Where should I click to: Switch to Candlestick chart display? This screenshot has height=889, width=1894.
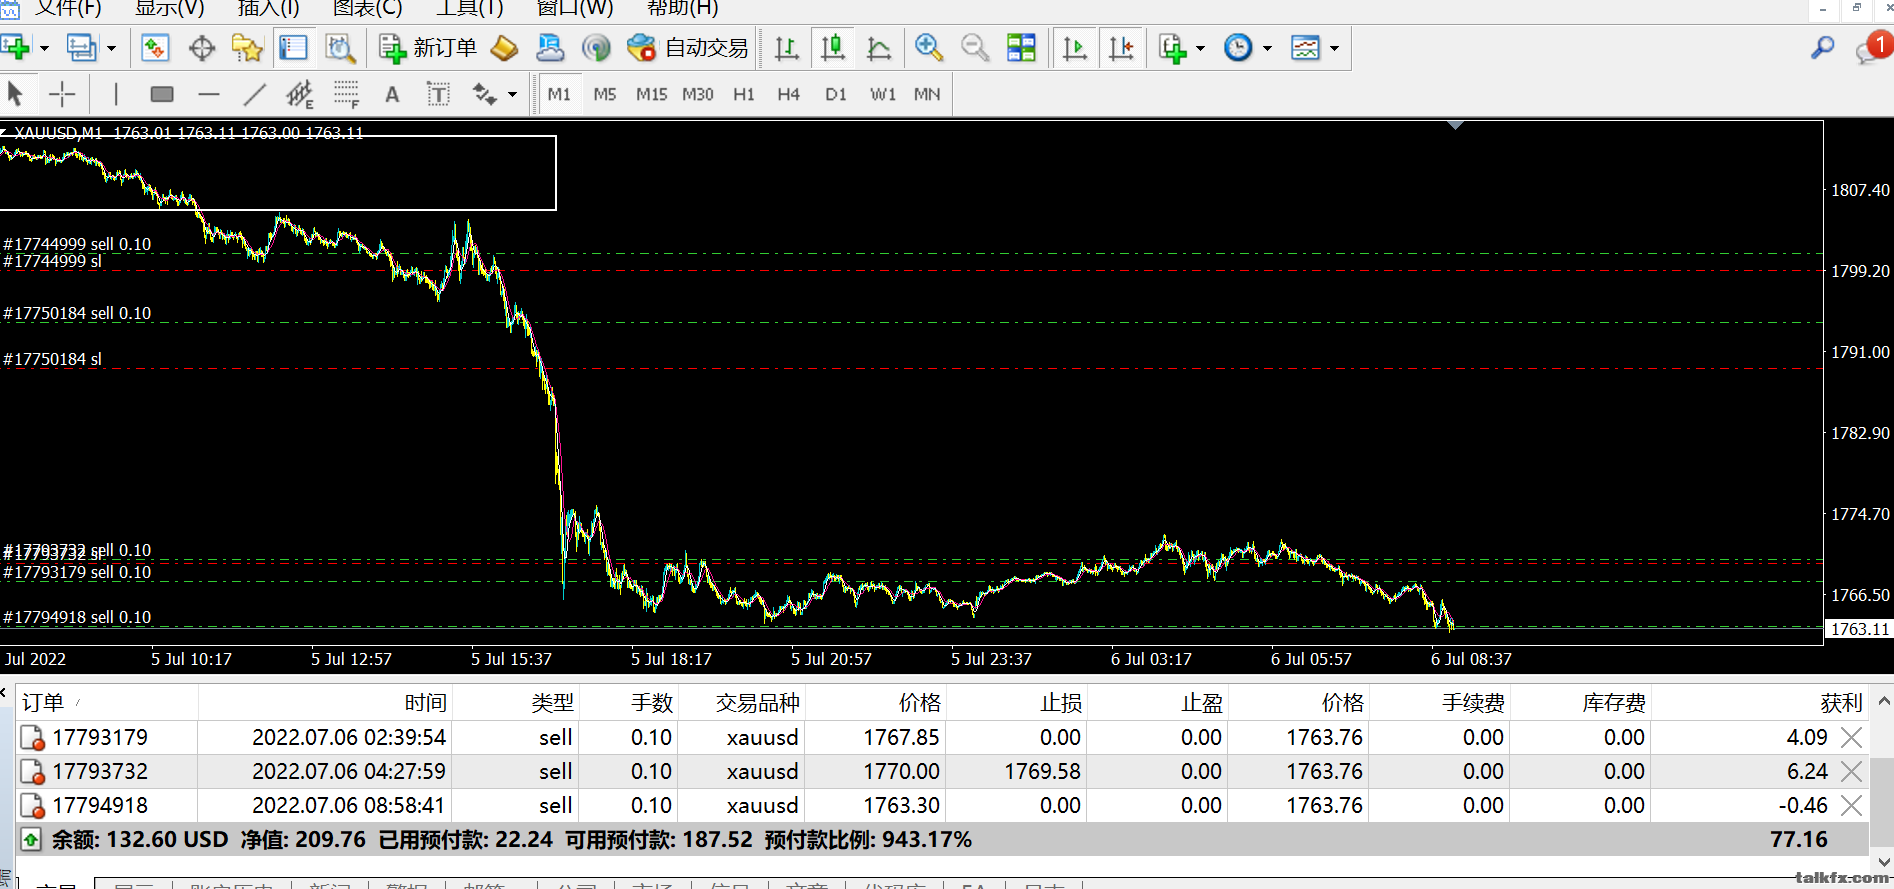(x=833, y=47)
